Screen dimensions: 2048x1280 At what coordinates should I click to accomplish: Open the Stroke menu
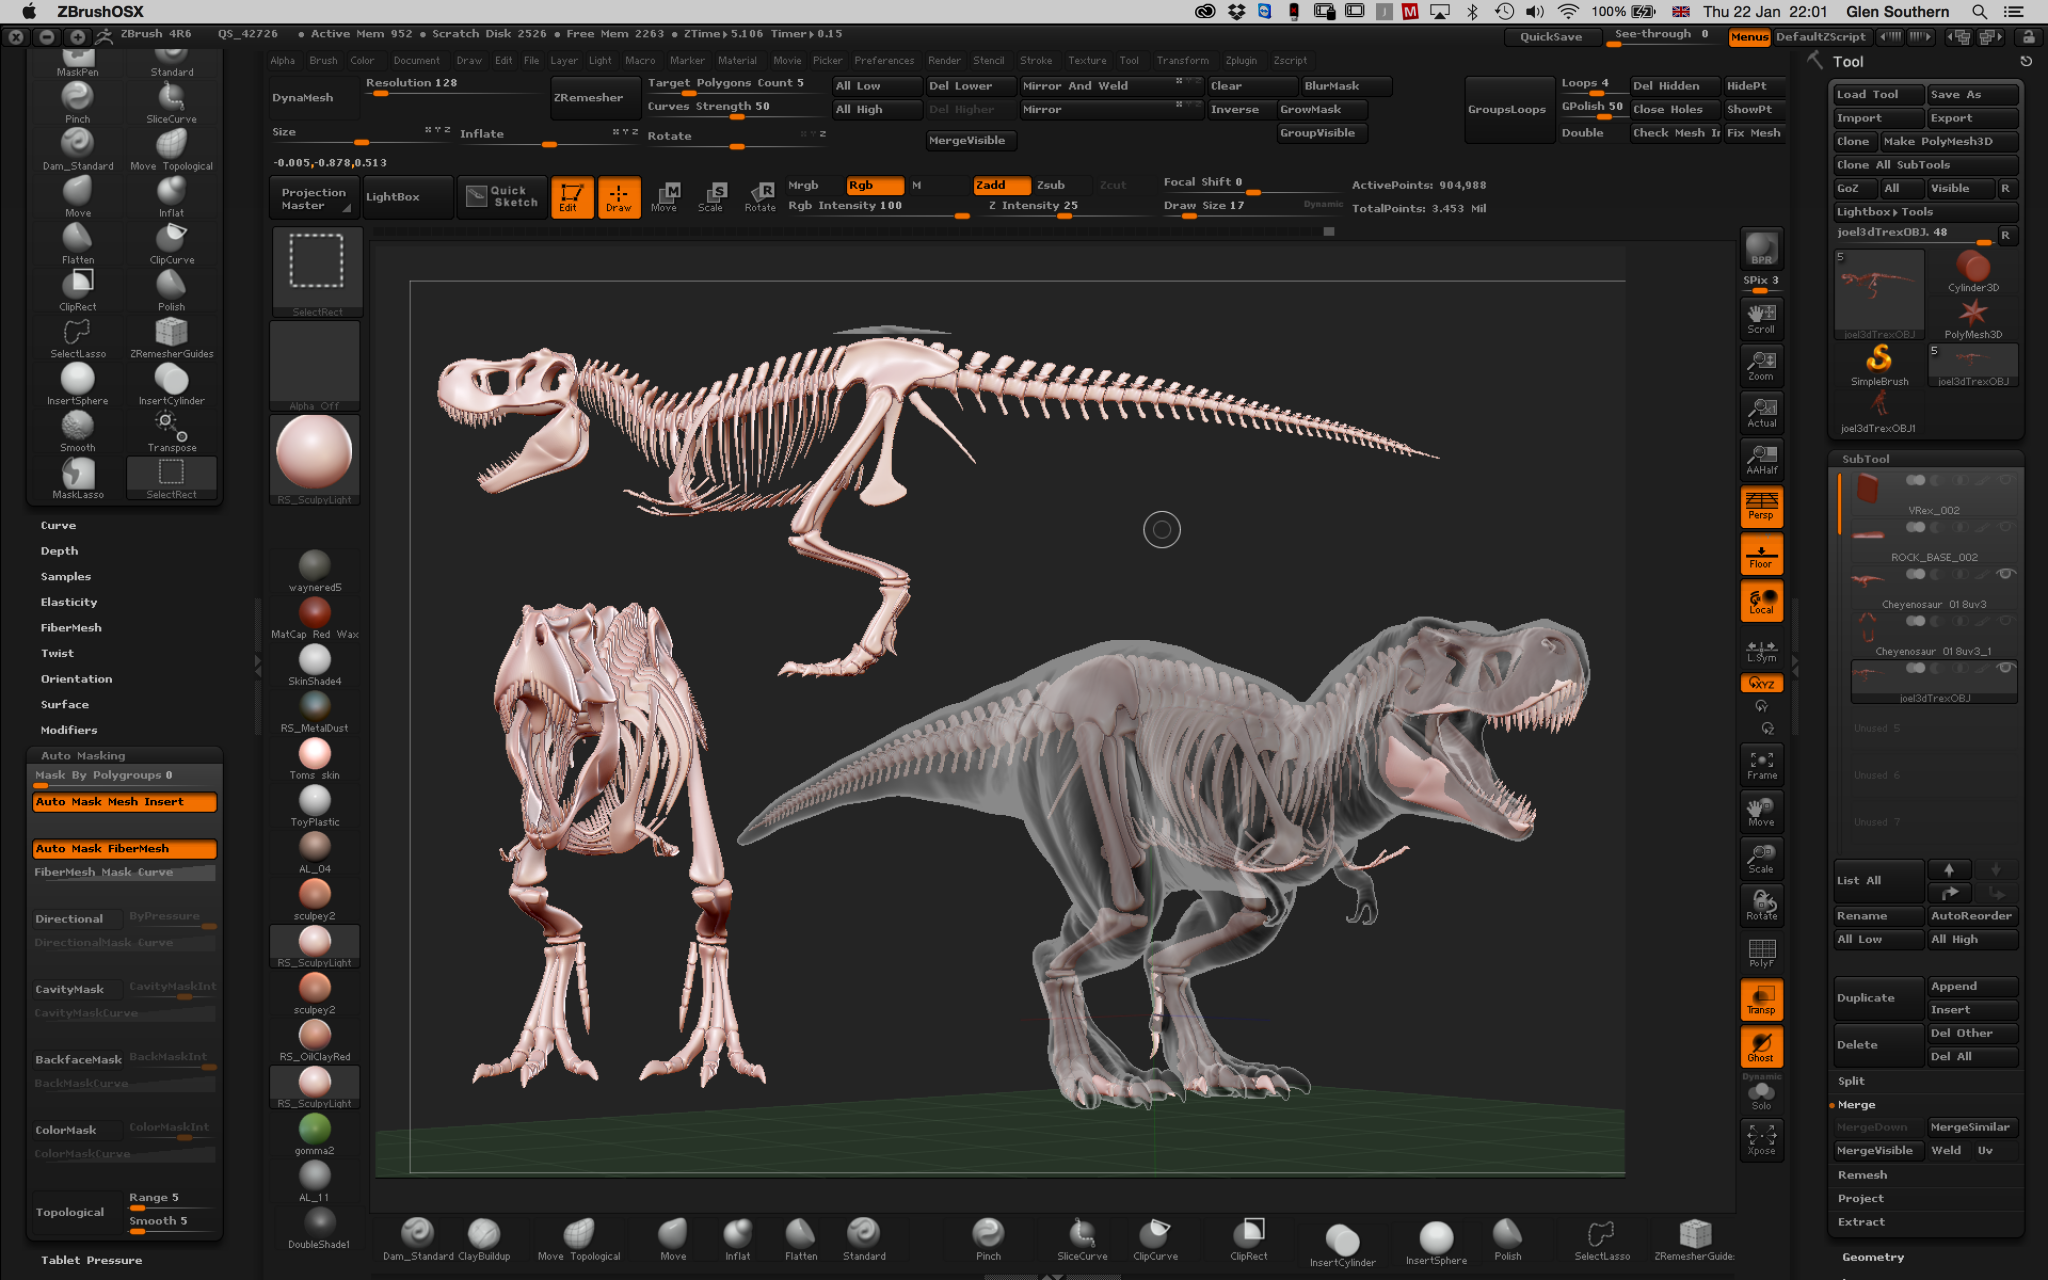coord(1035,60)
